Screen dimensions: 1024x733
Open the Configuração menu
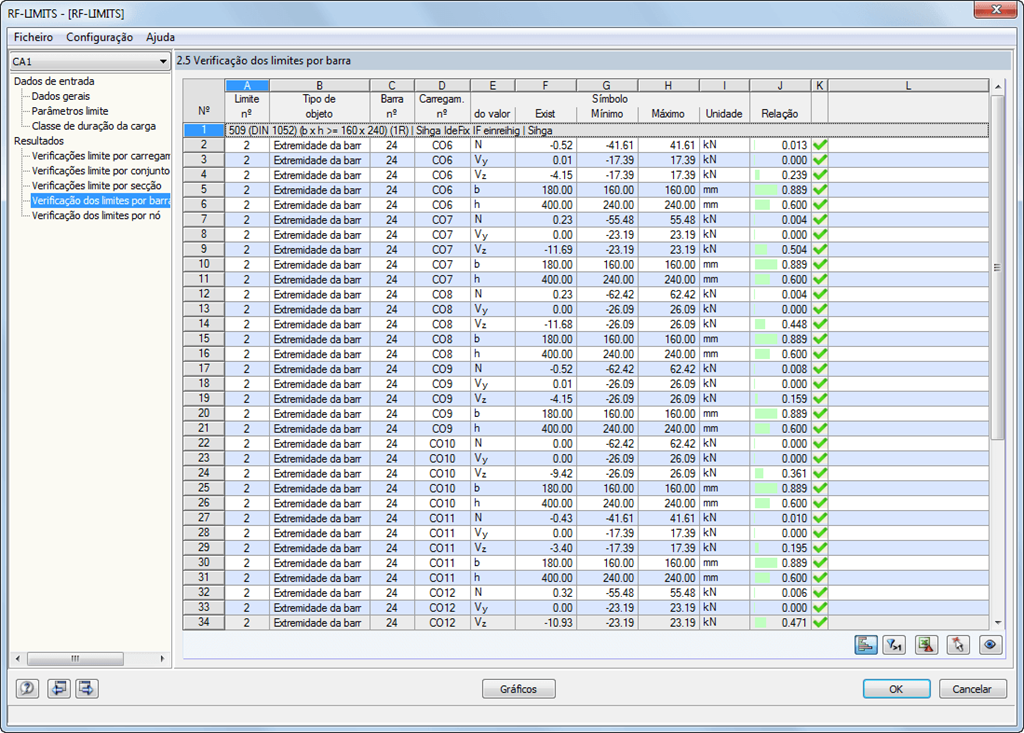pyautogui.click(x=99, y=37)
